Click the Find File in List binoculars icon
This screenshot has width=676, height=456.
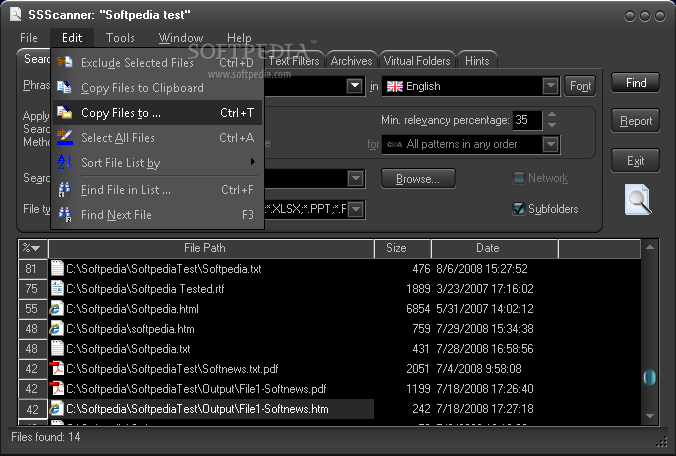(65, 190)
